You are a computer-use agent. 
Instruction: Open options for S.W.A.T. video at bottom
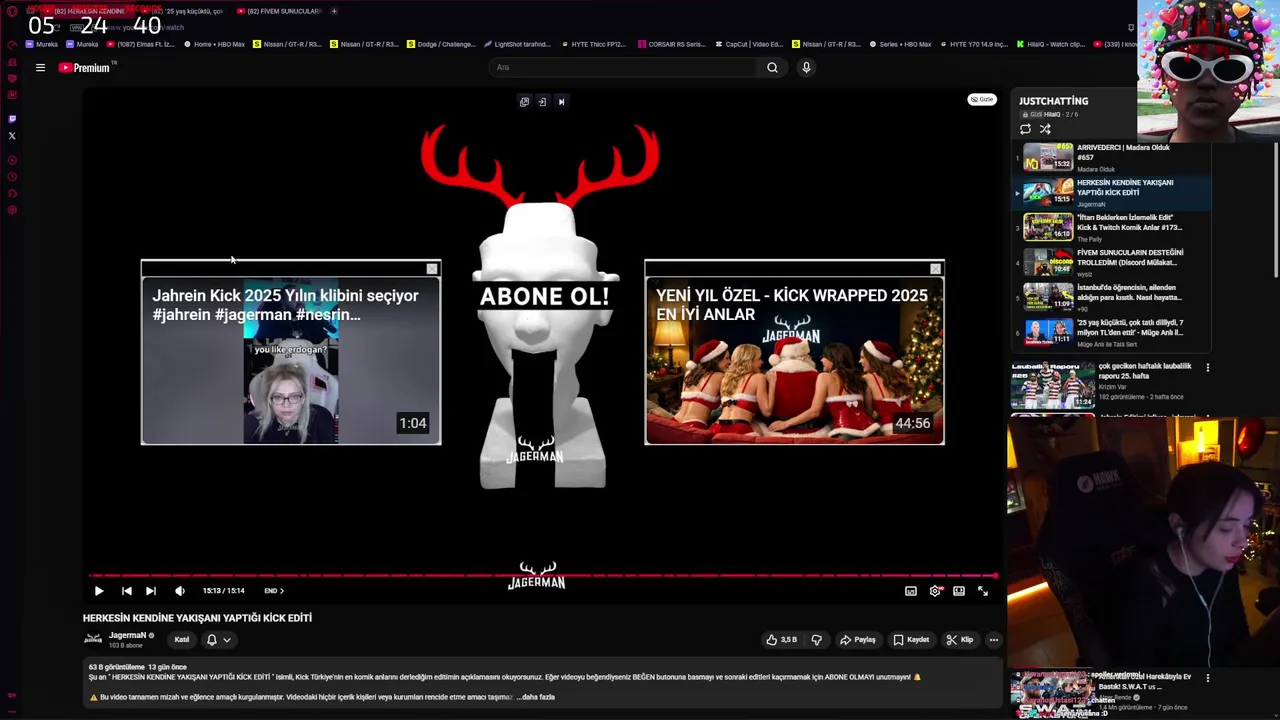pos(1207,678)
